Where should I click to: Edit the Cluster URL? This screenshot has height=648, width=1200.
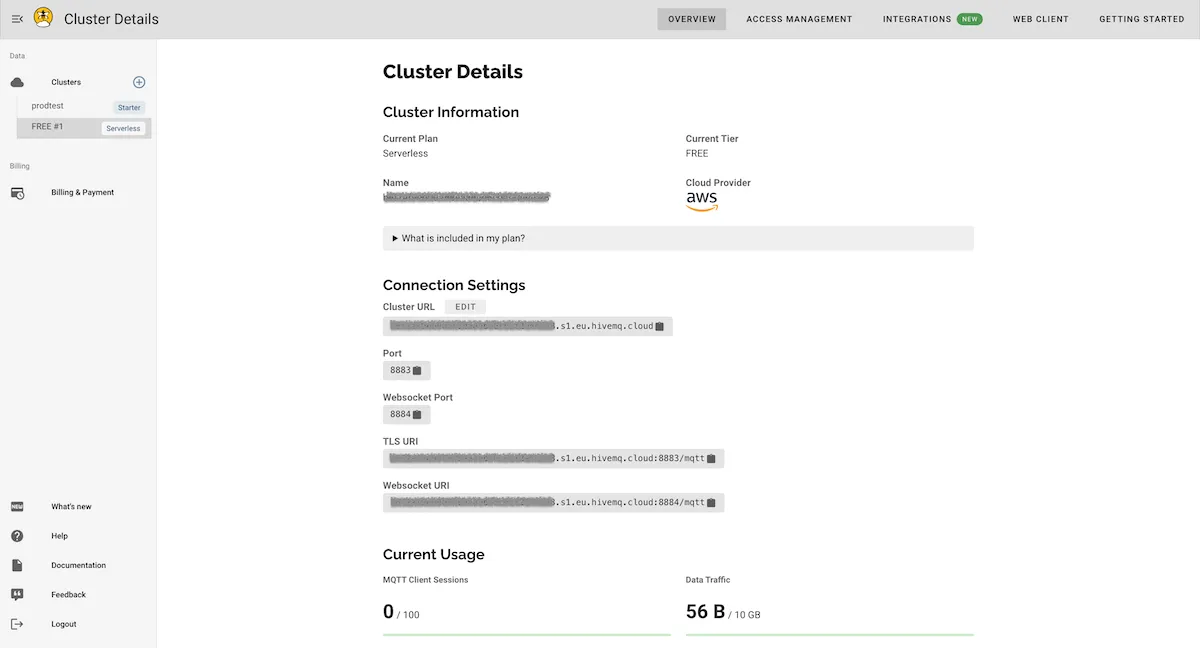pos(465,307)
